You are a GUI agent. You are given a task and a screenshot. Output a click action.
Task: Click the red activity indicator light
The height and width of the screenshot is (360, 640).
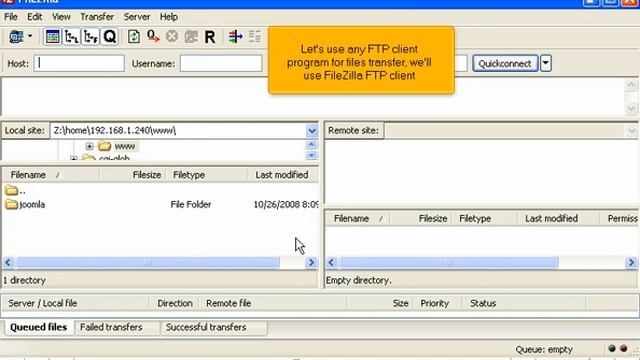(x=623, y=349)
